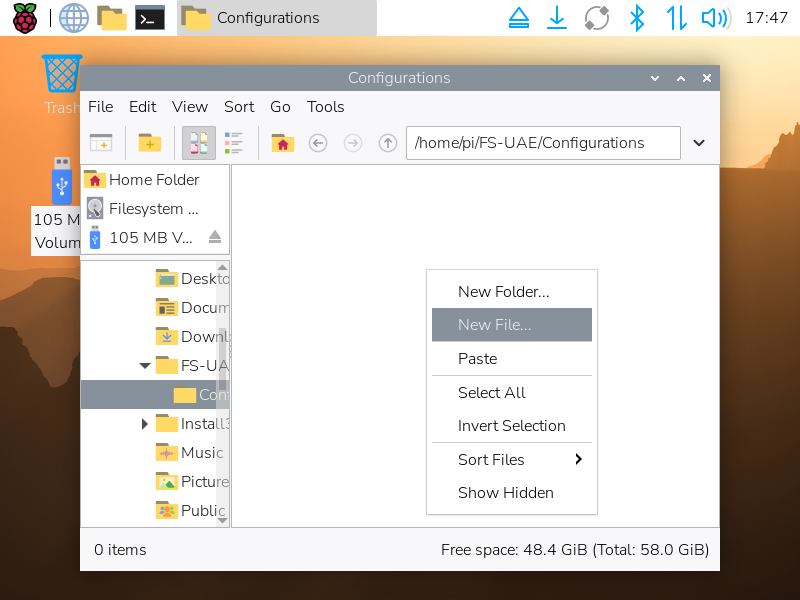The height and width of the screenshot is (600, 800).
Task: Click the Create New Folder toolbar icon
Action: coord(149,143)
